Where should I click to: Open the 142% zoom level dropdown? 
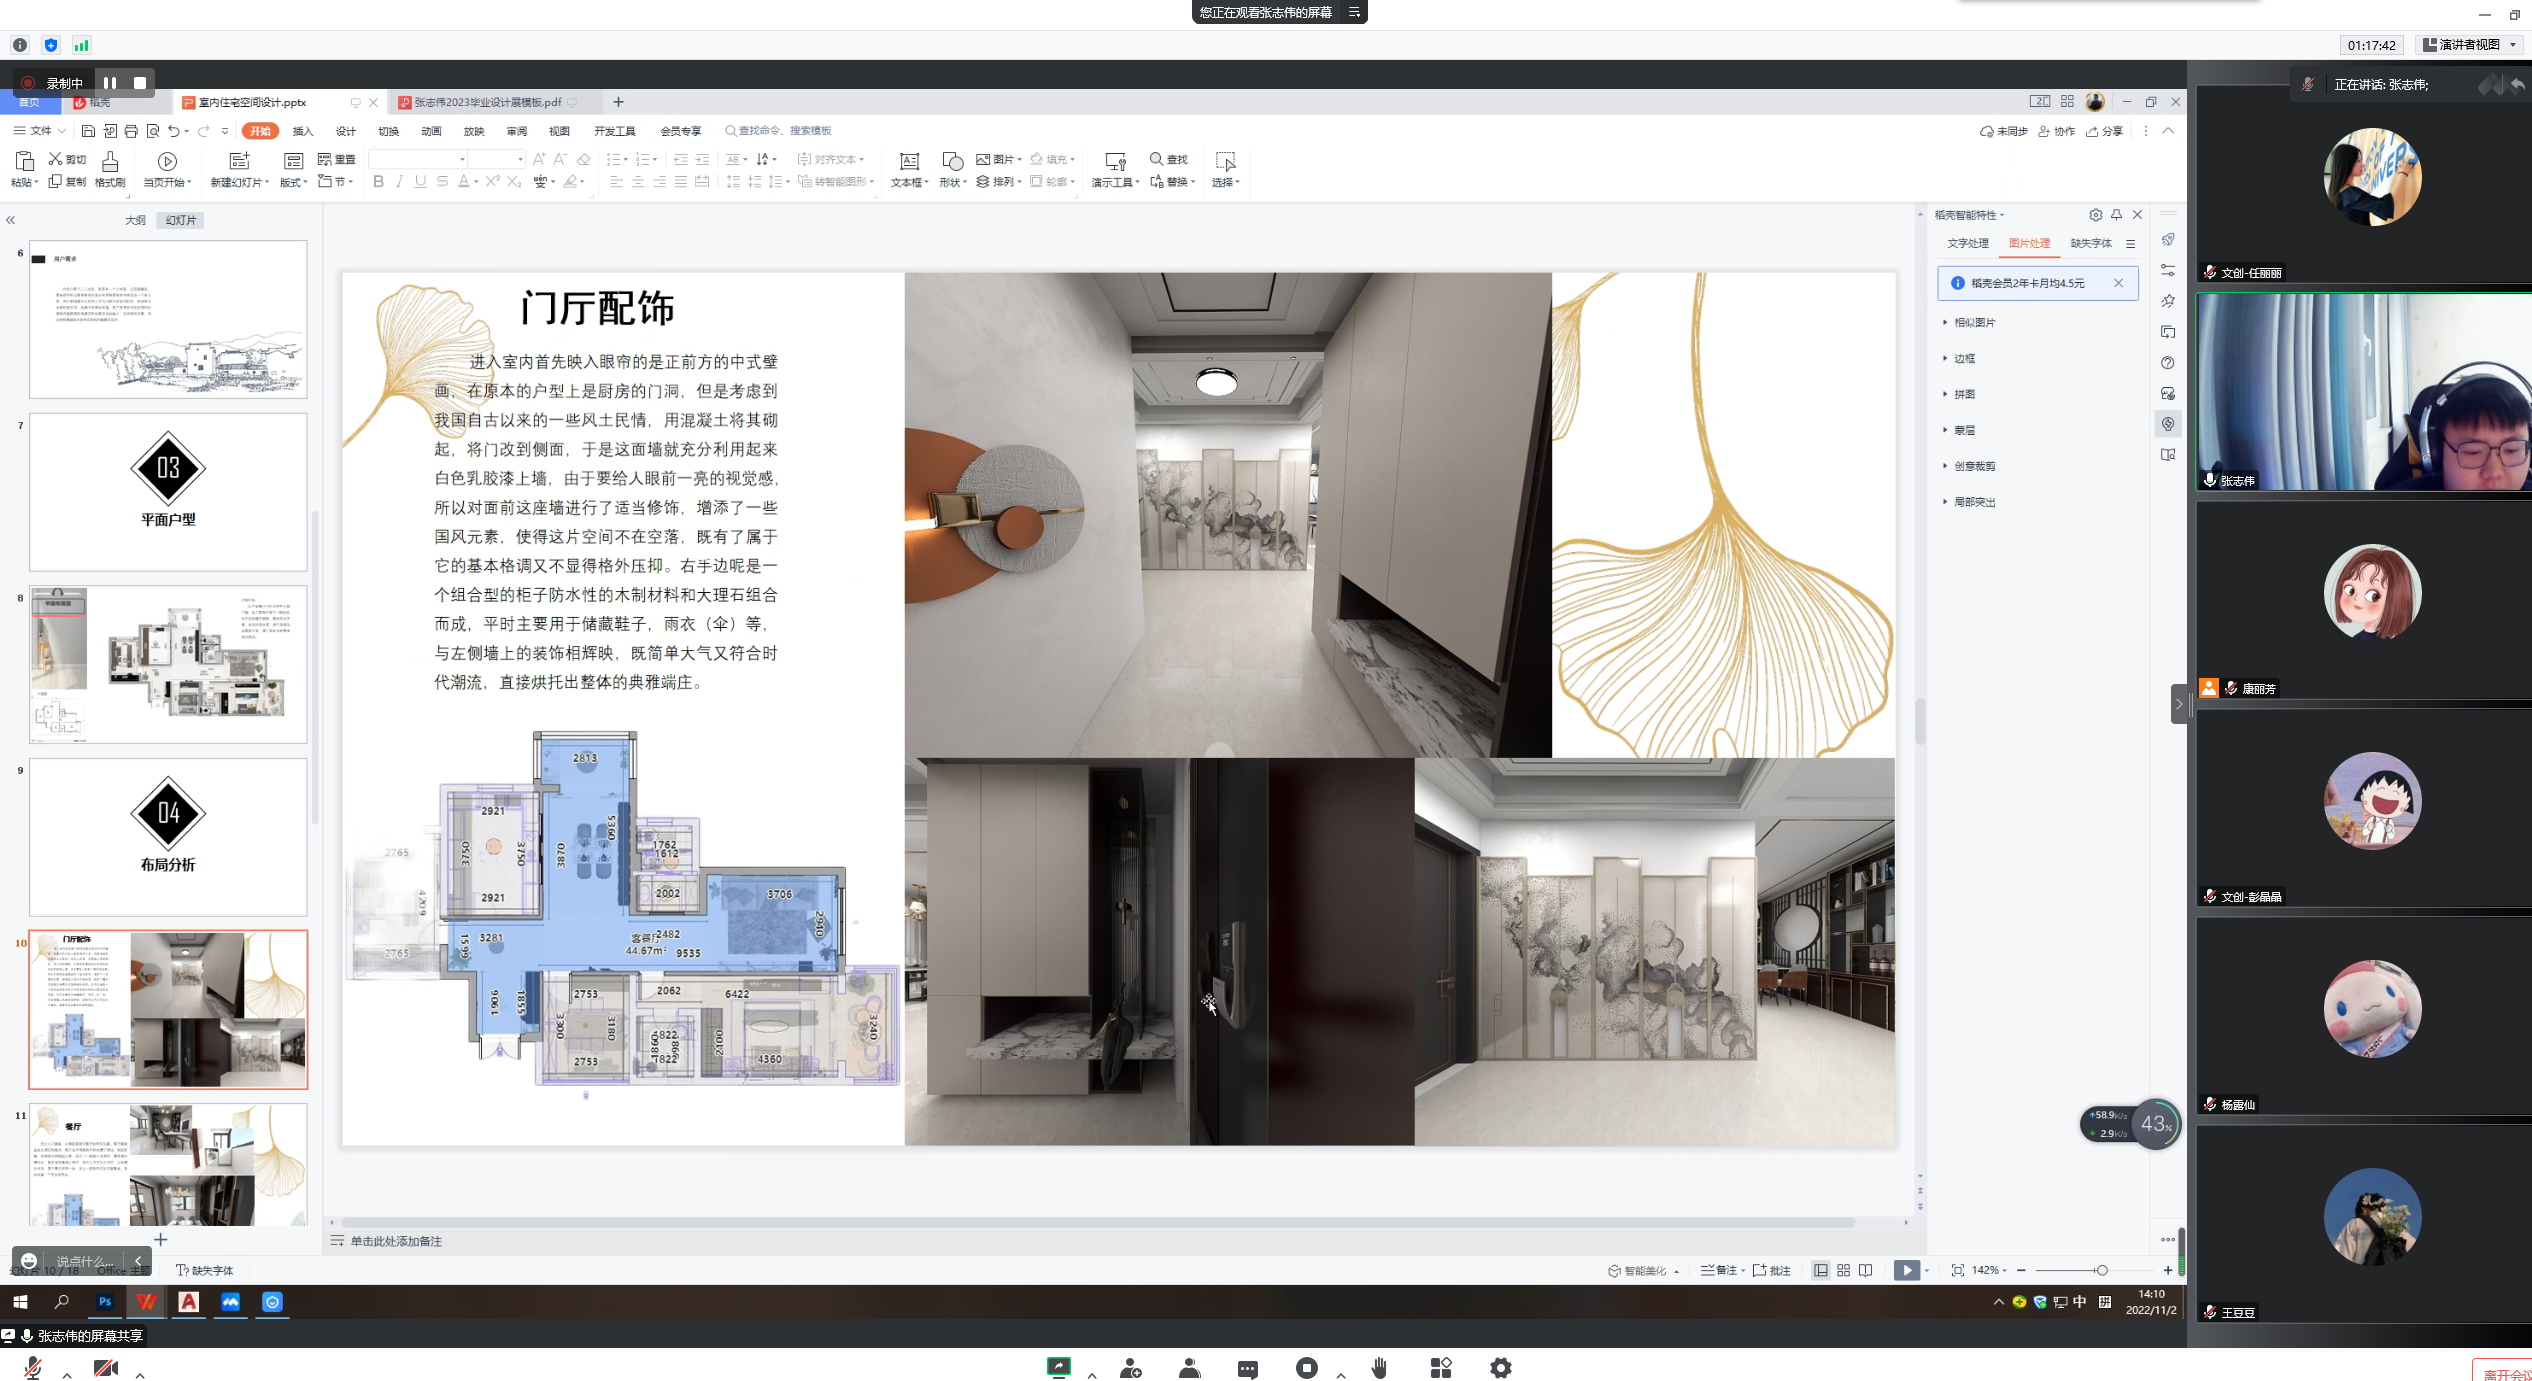(1989, 1270)
